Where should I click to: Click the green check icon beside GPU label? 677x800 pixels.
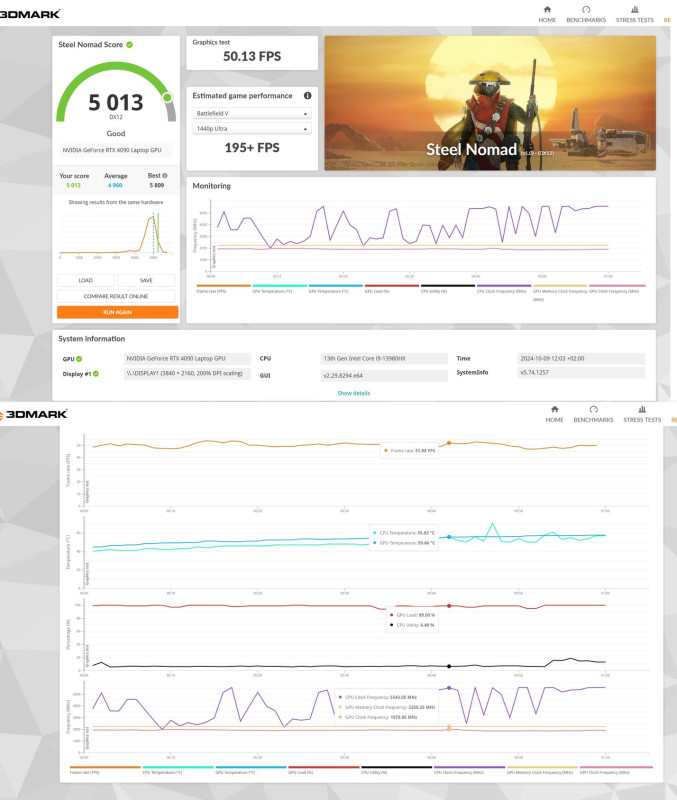[79, 359]
